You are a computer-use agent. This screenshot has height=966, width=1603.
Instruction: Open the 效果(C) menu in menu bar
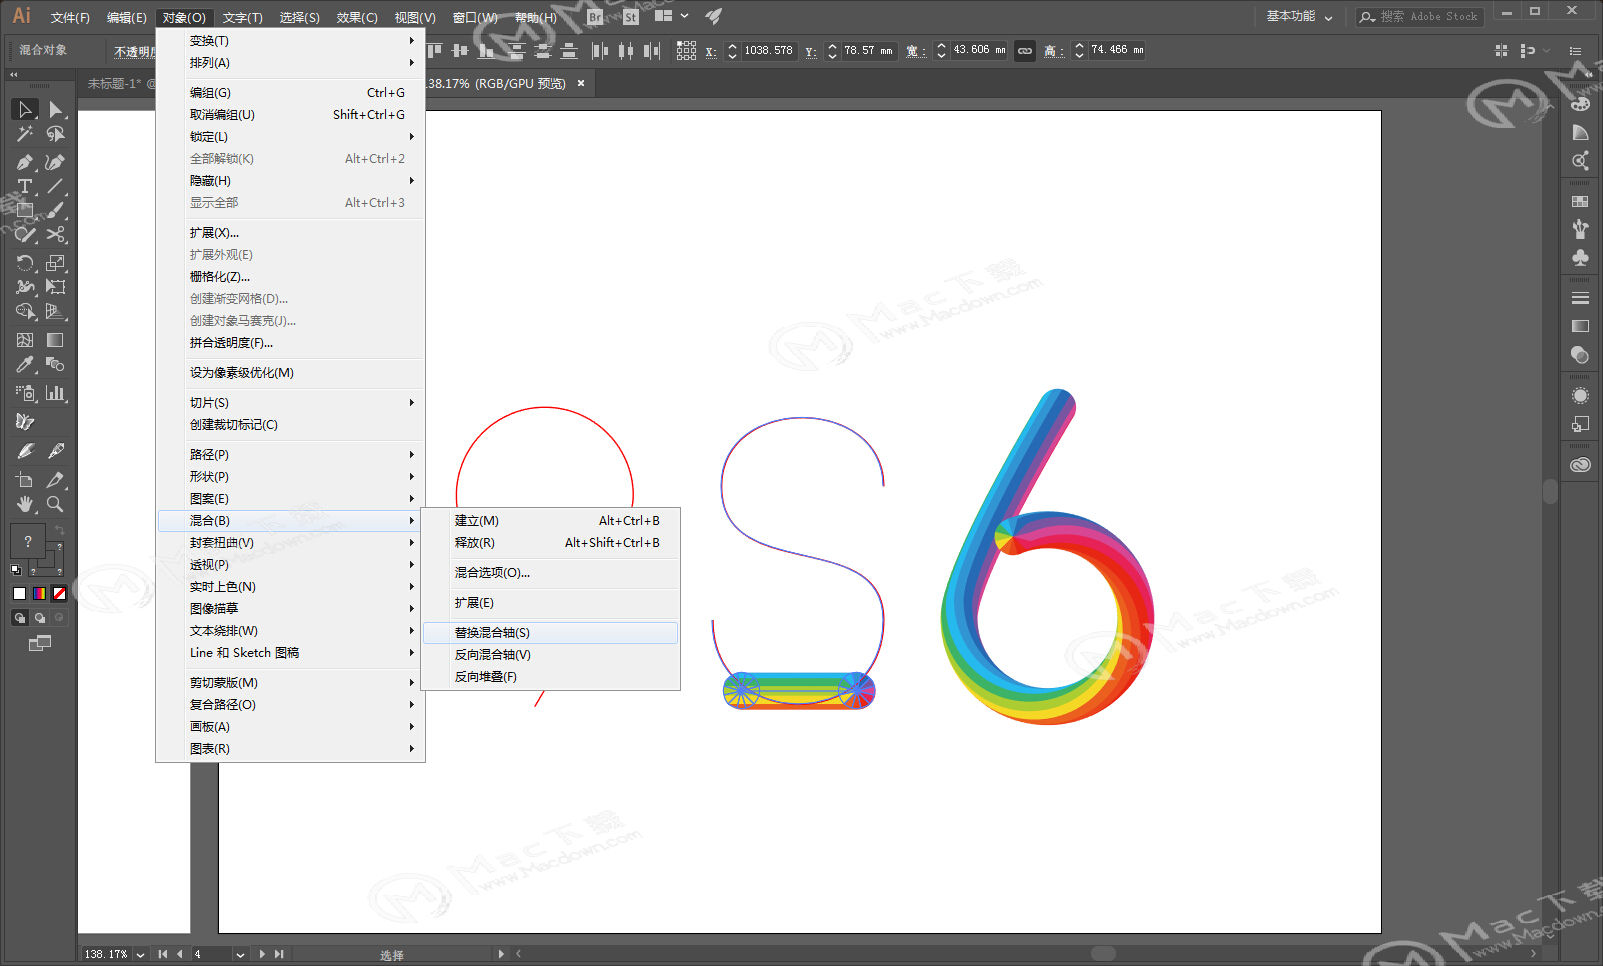[x=356, y=17]
